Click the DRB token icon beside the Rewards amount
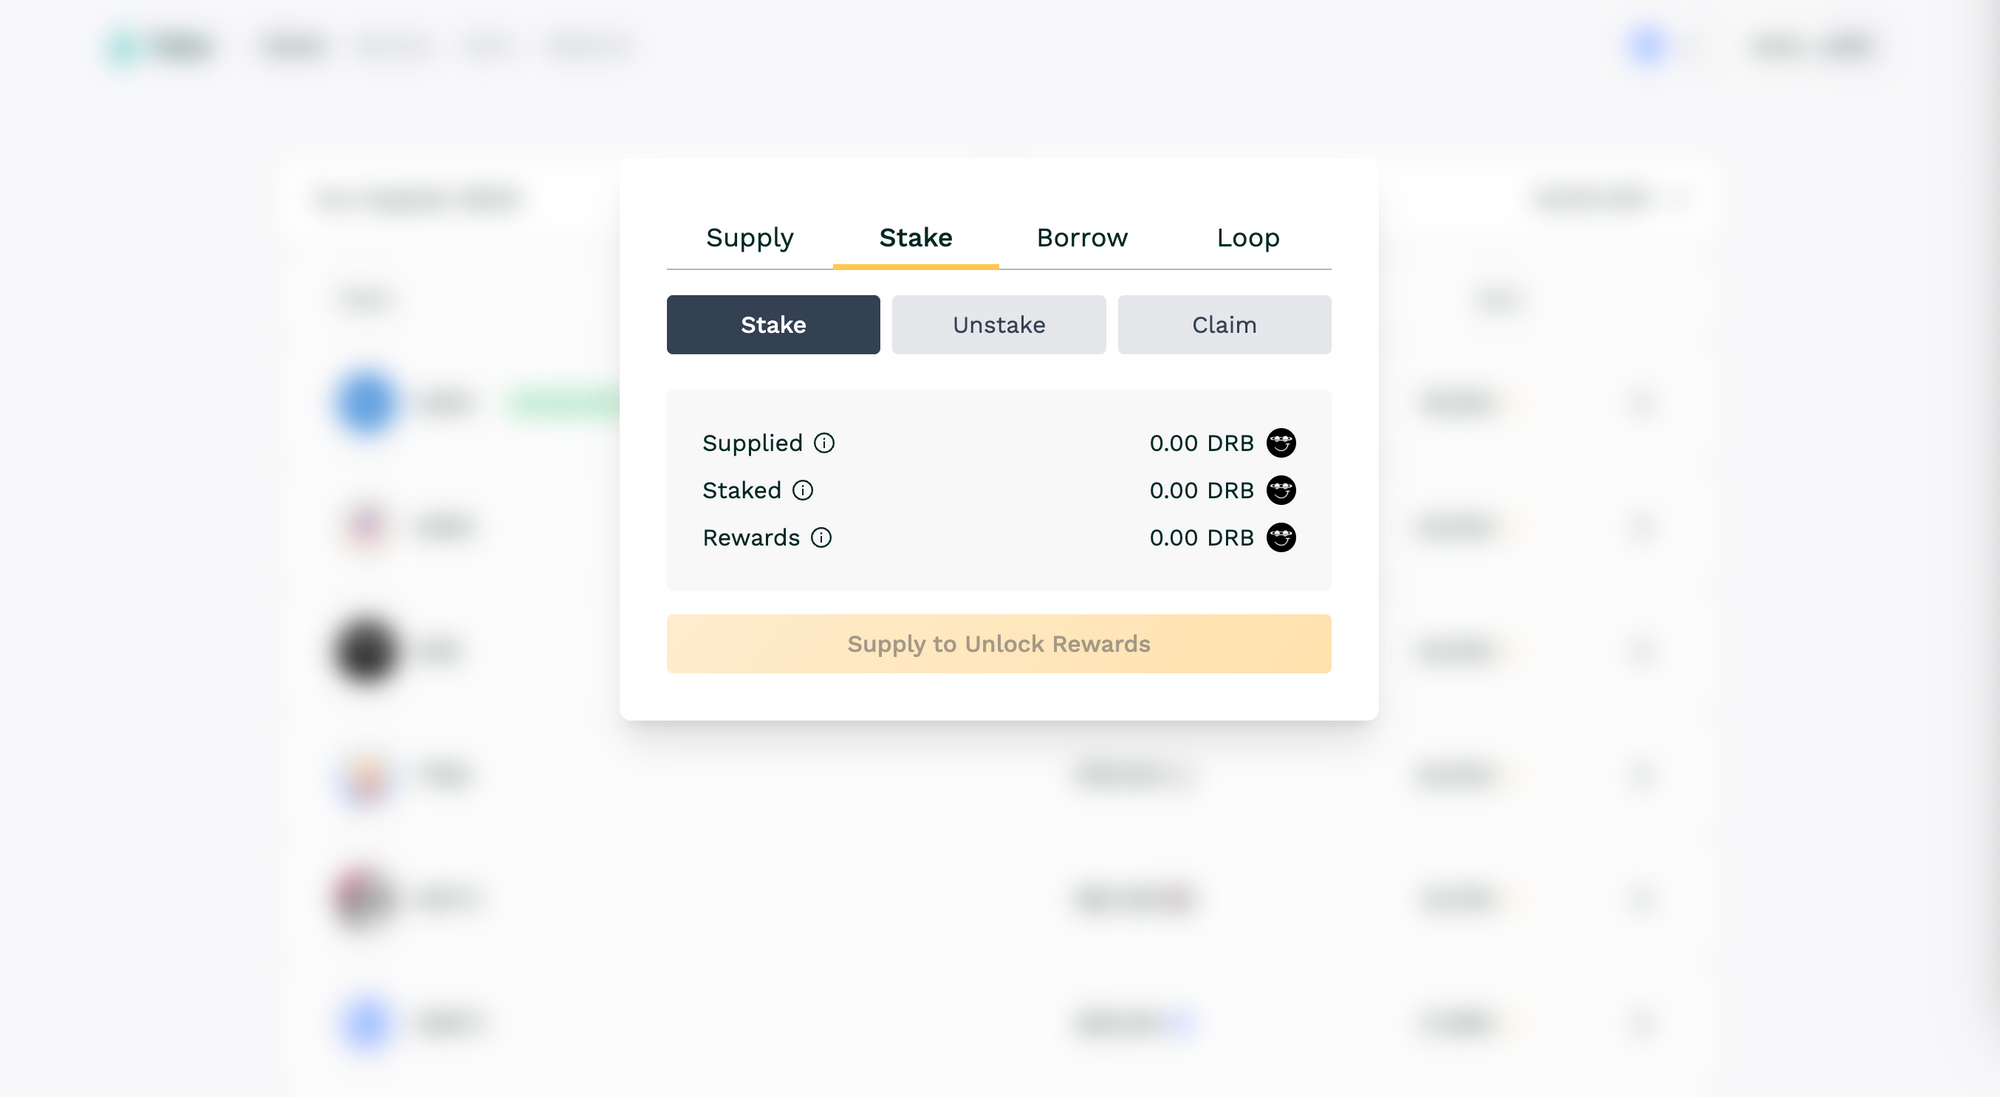 pos(1281,538)
